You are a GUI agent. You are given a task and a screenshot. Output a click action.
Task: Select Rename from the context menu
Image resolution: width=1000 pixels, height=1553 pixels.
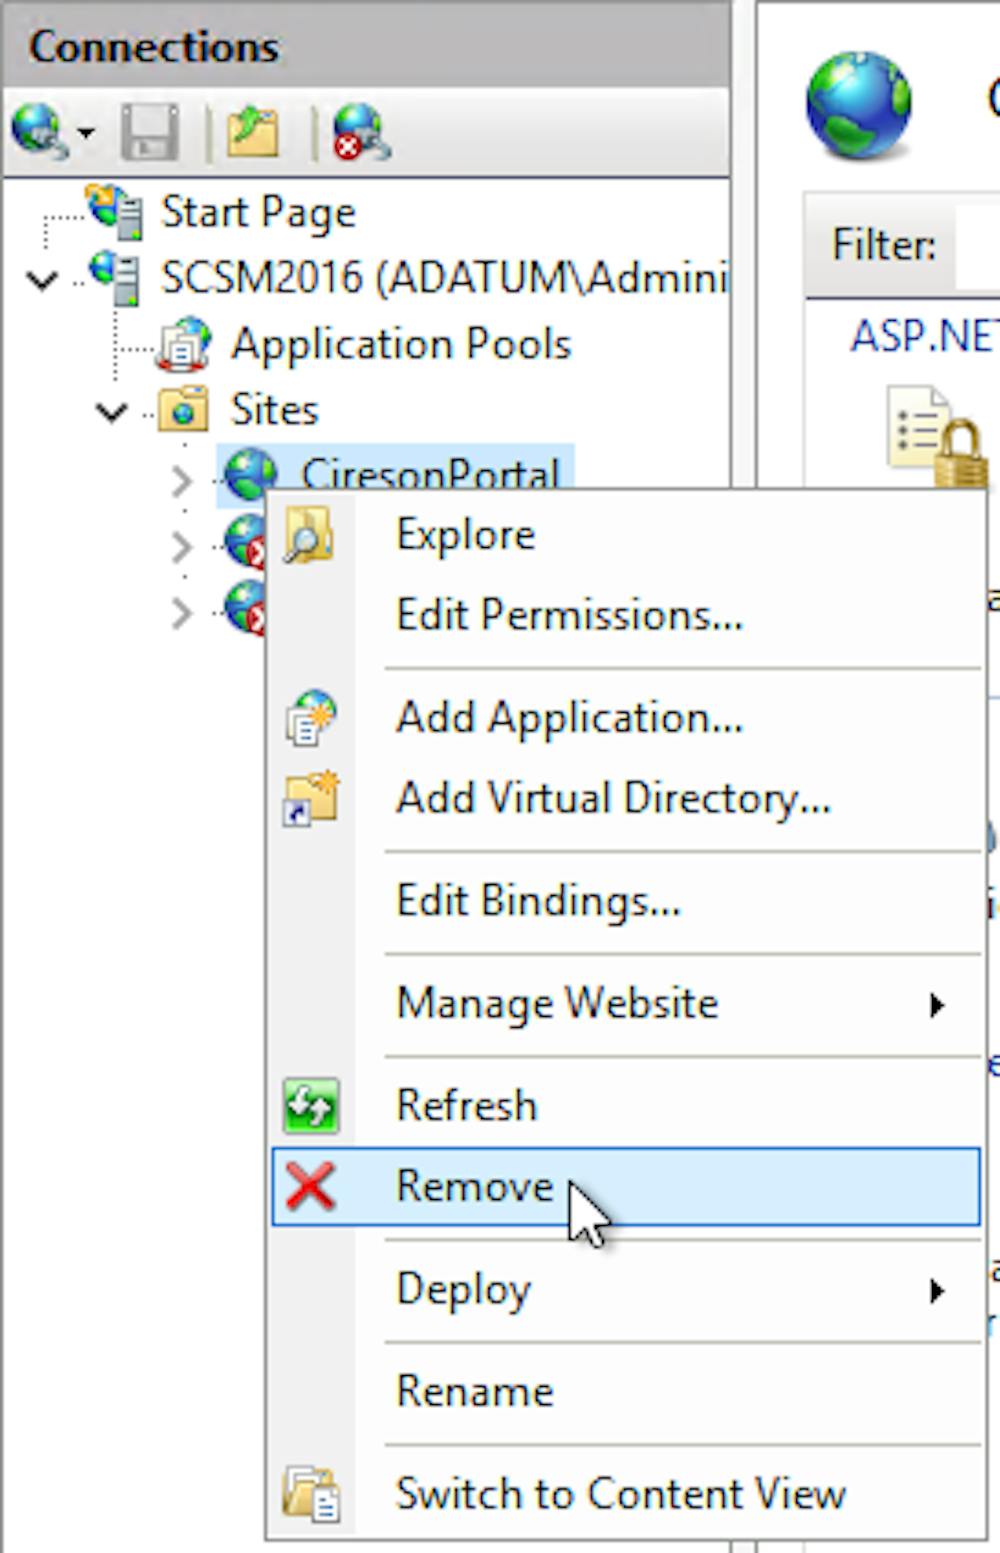[x=475, y=1390]
